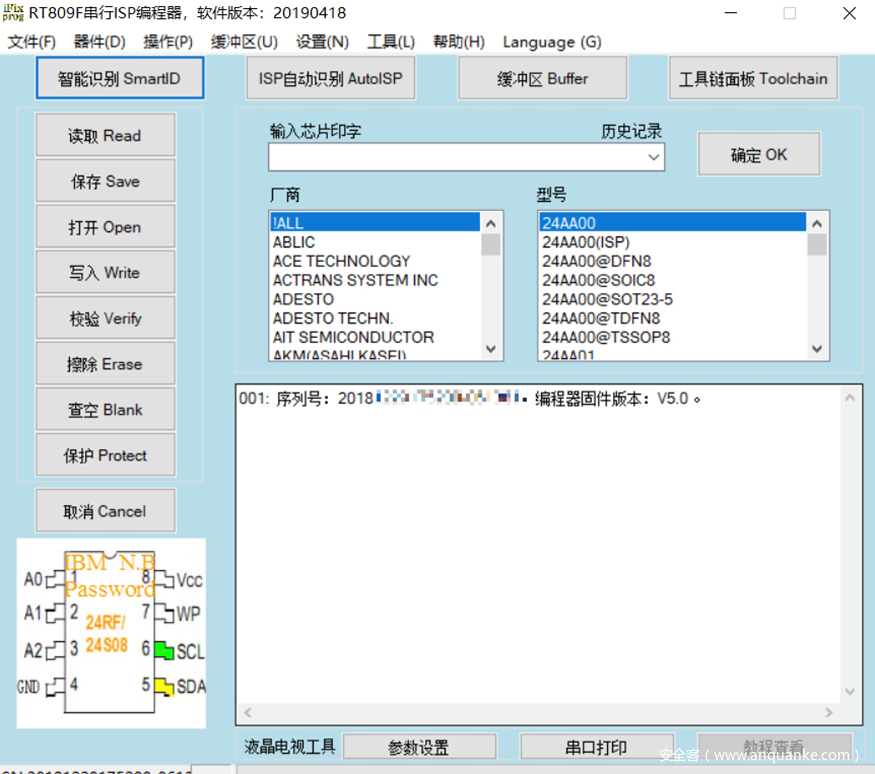The height and width of the screenshot is (774, 875).
Task: Expand the chip marking input dropdown
Action: [655, 157]
